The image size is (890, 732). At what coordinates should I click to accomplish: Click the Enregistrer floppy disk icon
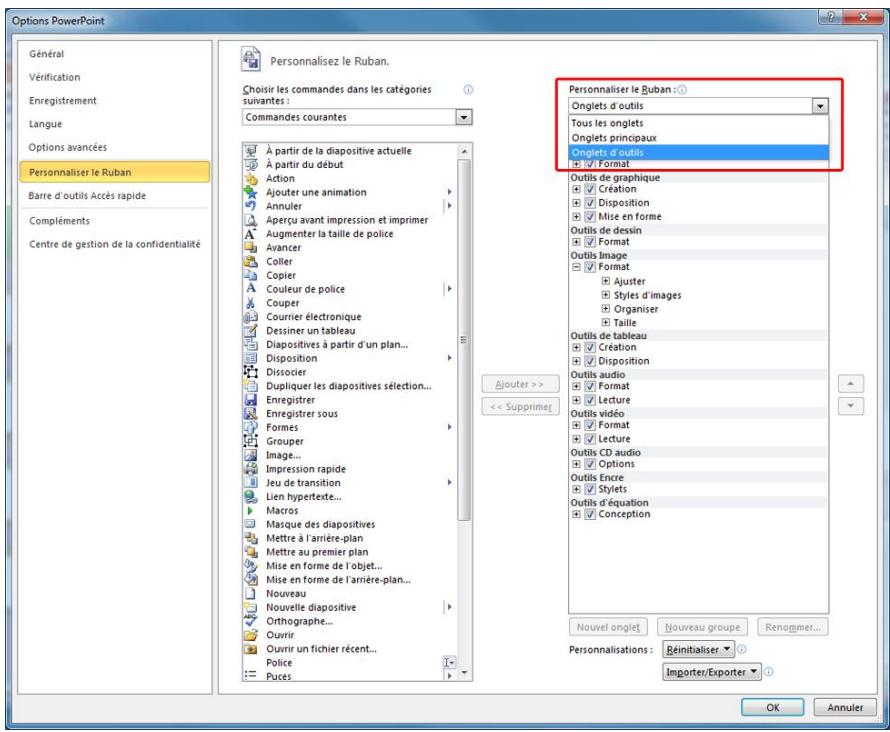tap(250, 399)
